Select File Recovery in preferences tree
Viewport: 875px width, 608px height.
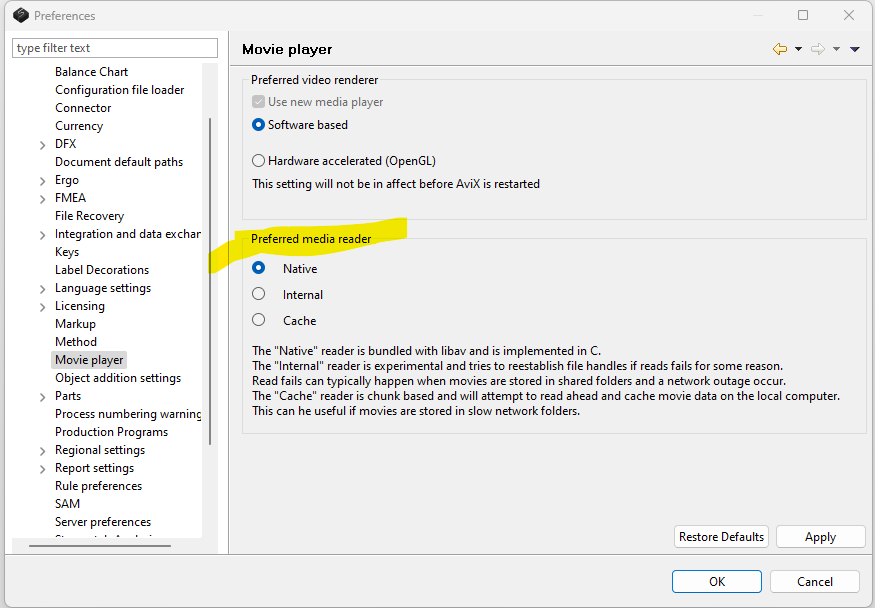[89, 216]
